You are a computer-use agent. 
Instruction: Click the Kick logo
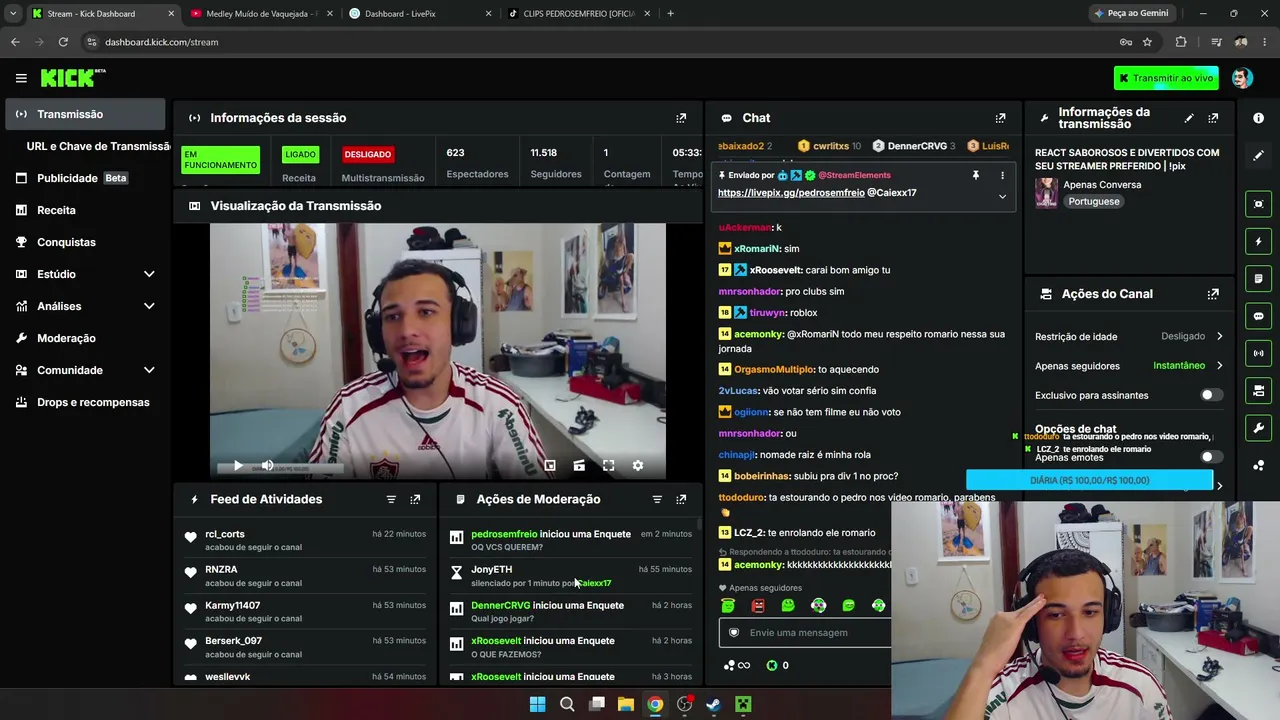click(x=72, y=78)
